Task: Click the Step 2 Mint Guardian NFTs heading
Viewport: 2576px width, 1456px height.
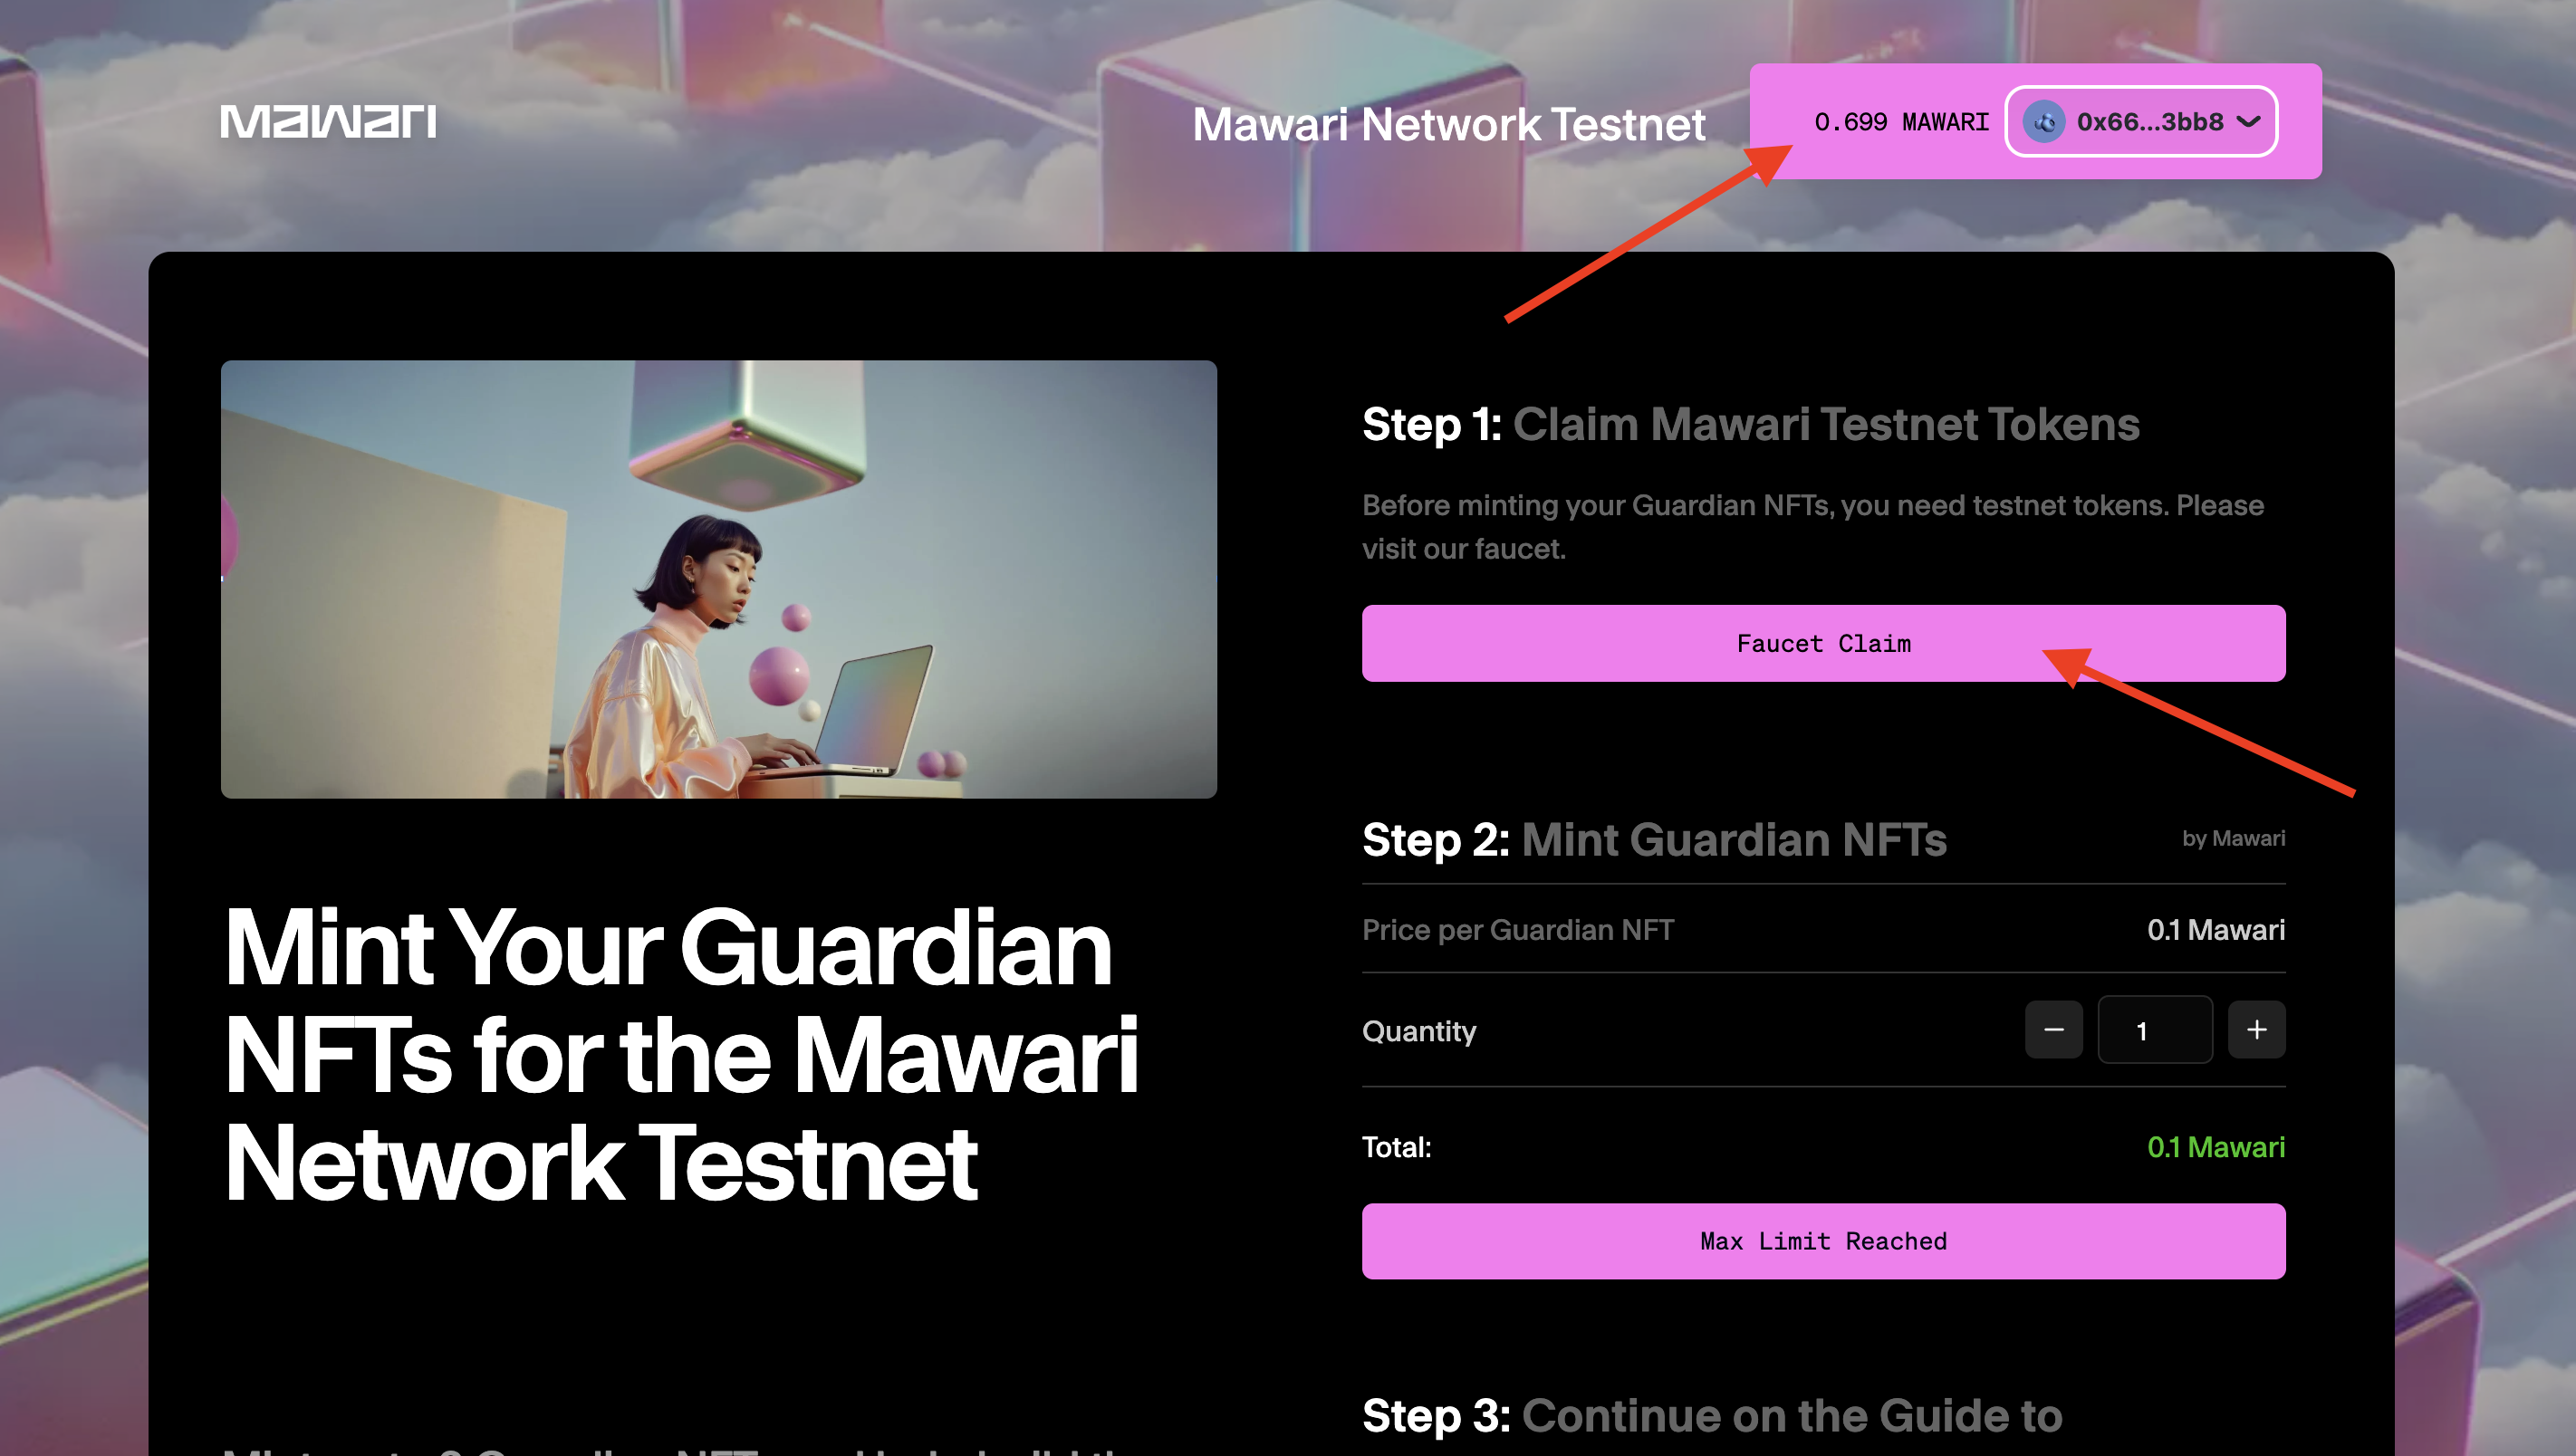Action: click(x=1654, y=839)
